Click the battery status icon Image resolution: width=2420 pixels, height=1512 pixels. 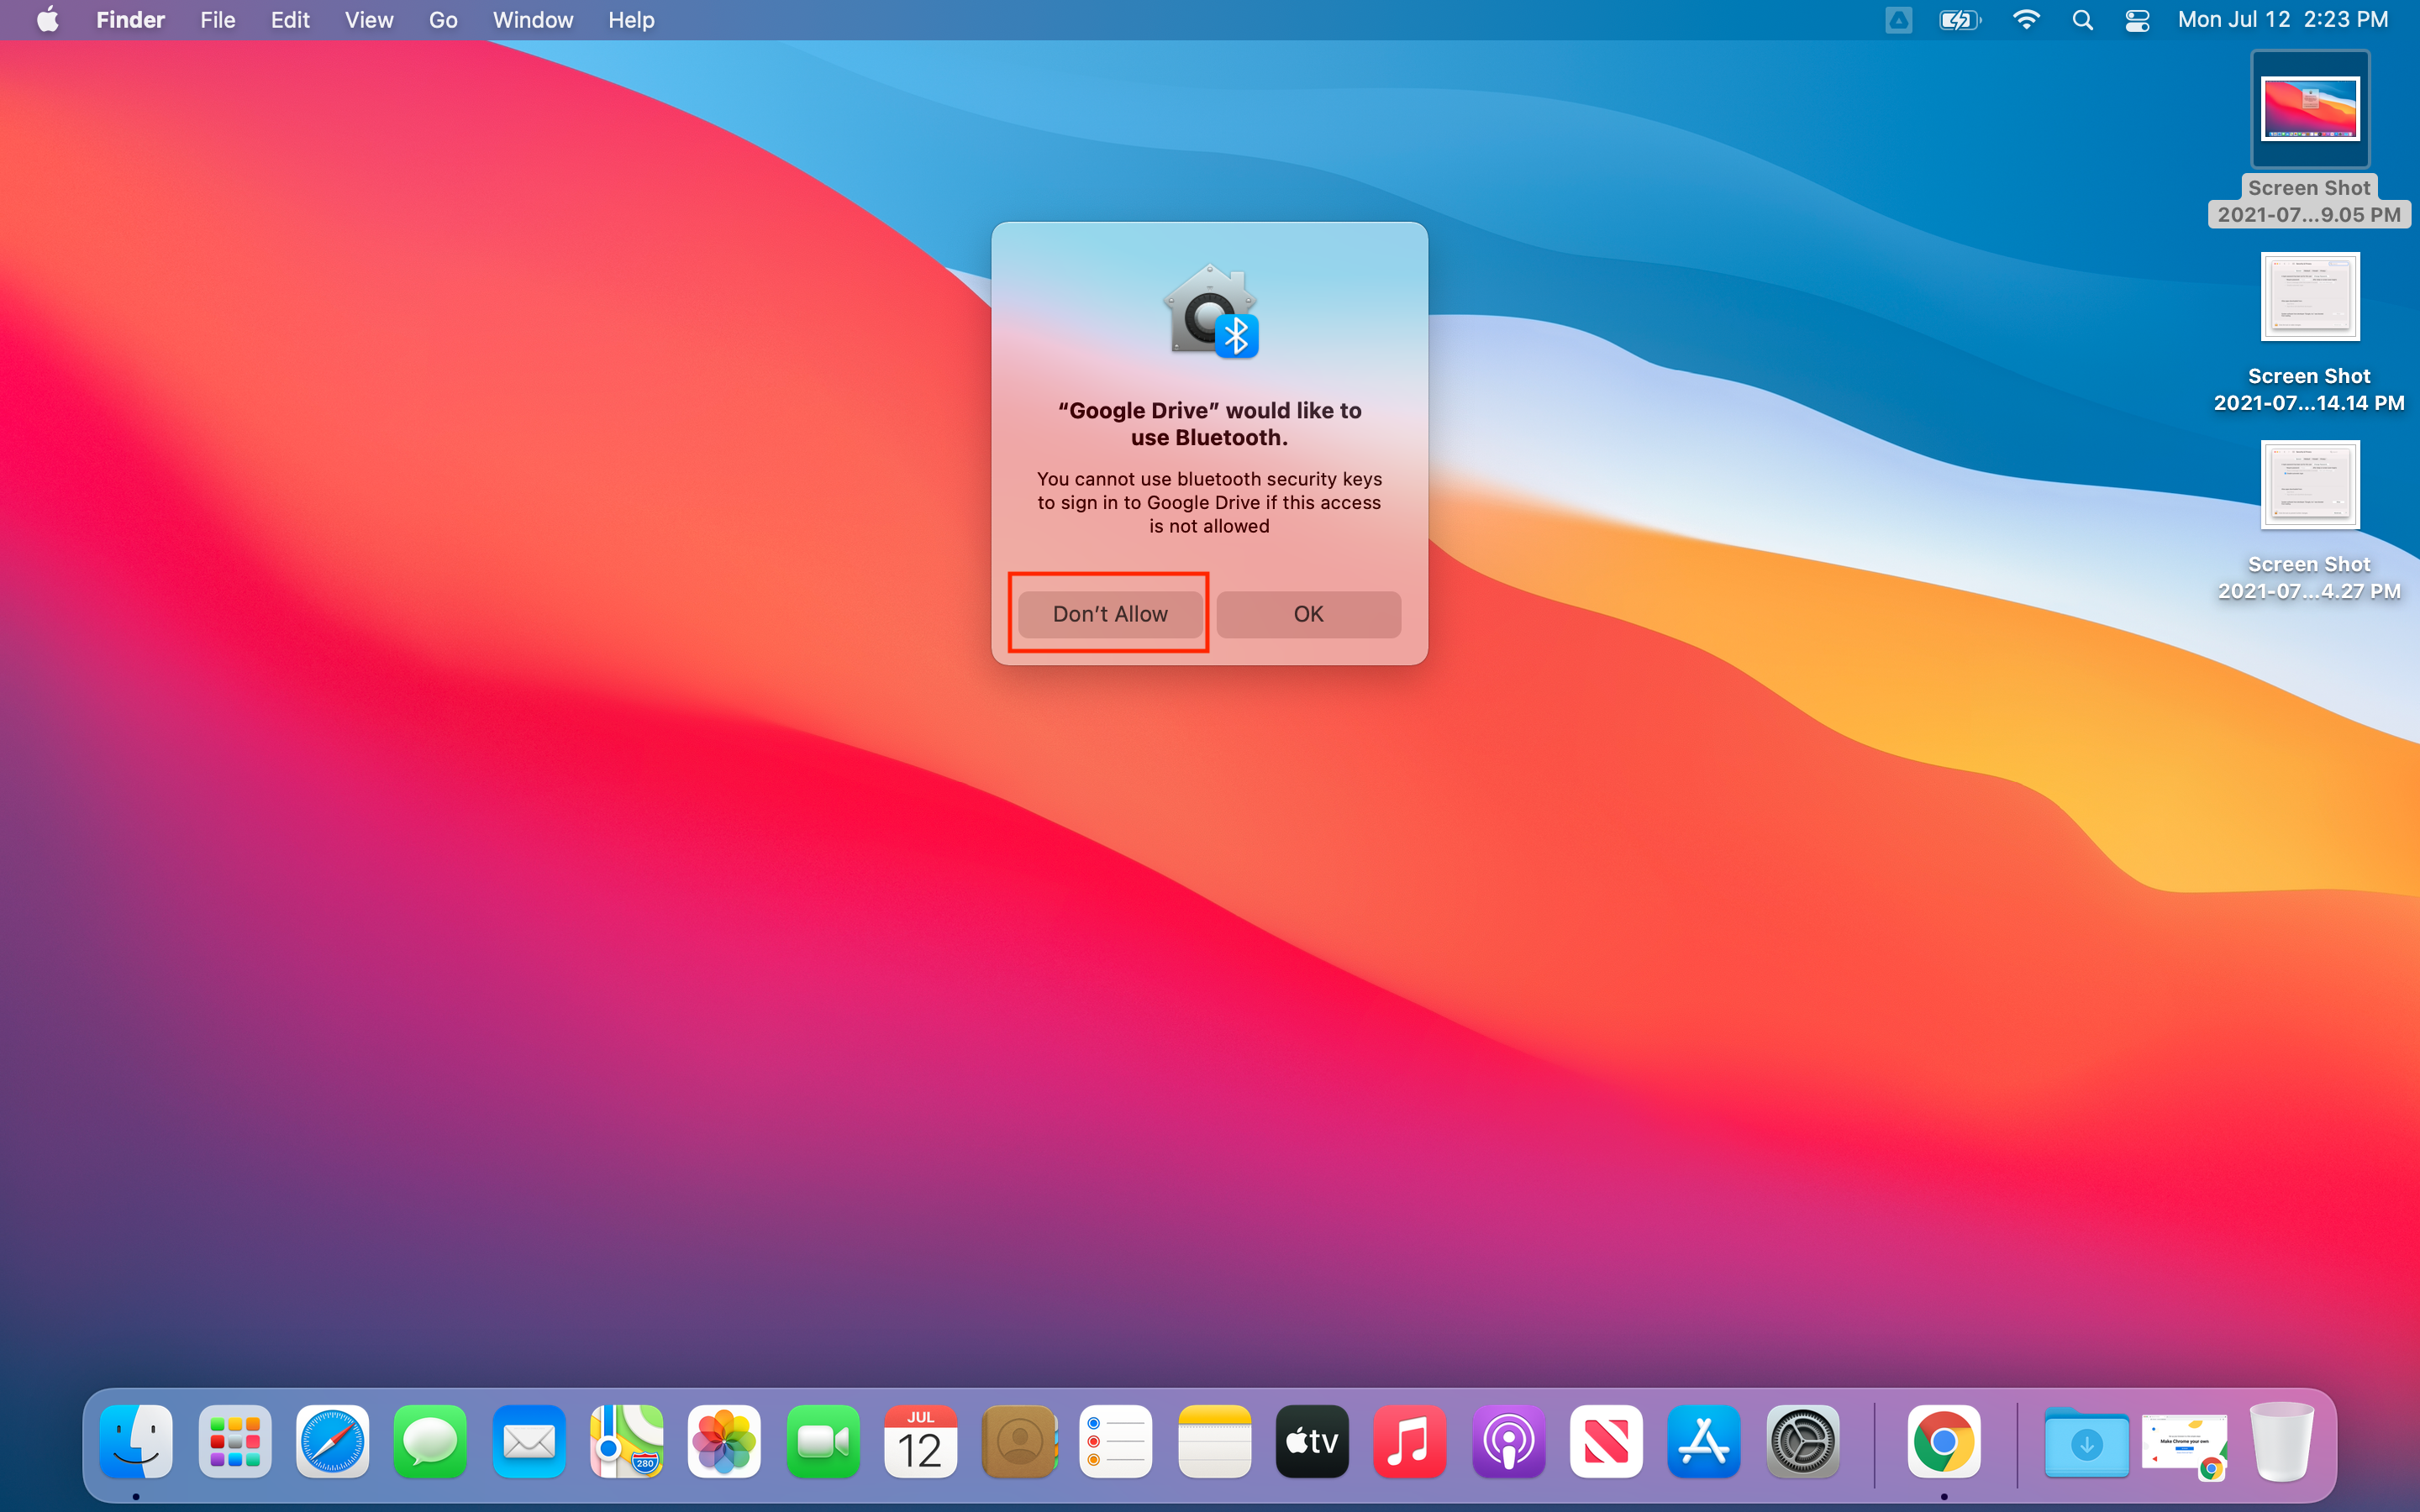pos(1959,20)
